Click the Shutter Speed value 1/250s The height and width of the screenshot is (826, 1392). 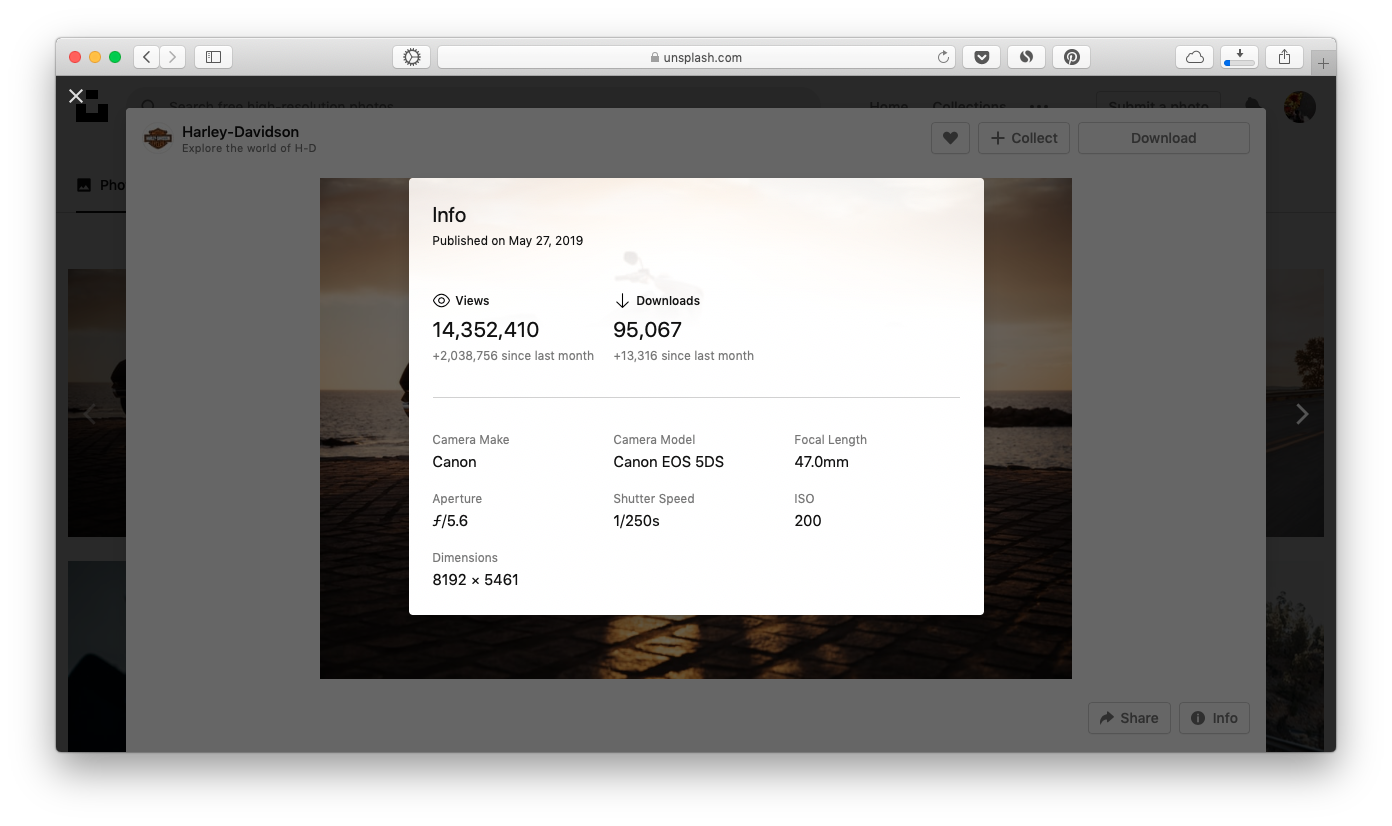[636, 521]
